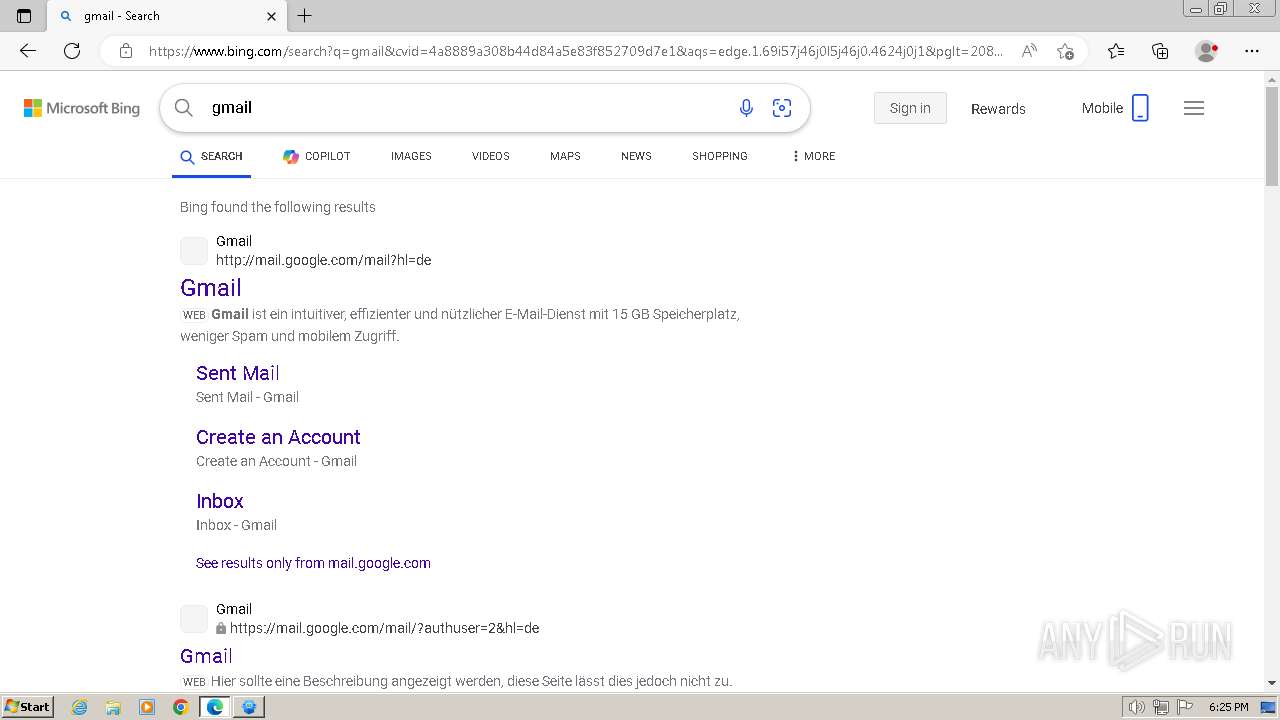Click the http://mail.google.com/mail?hl=de URL text

coord(324,260)
